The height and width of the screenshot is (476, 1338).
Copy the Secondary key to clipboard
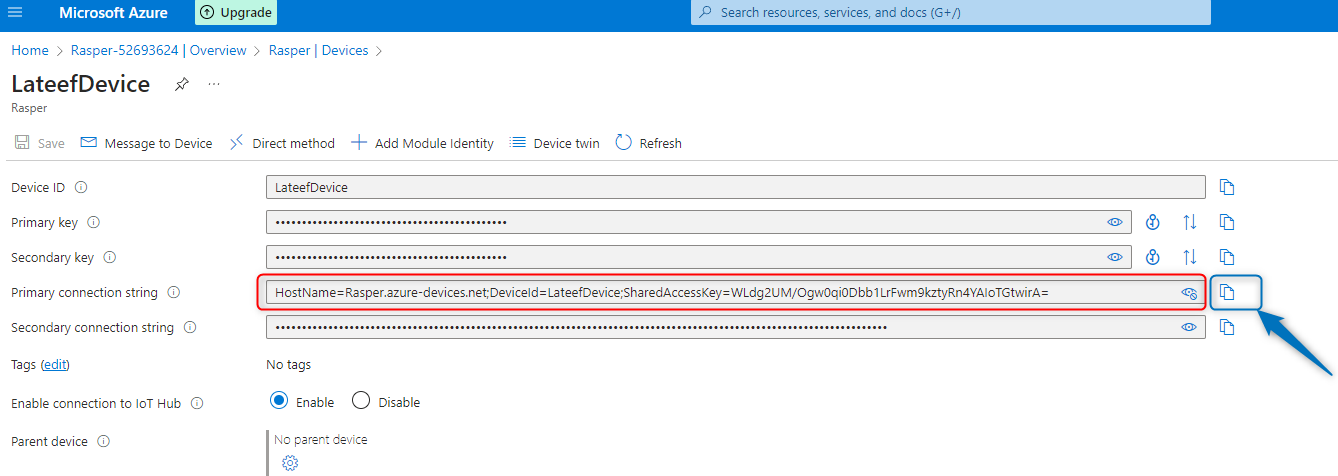tap(1227, 257)
